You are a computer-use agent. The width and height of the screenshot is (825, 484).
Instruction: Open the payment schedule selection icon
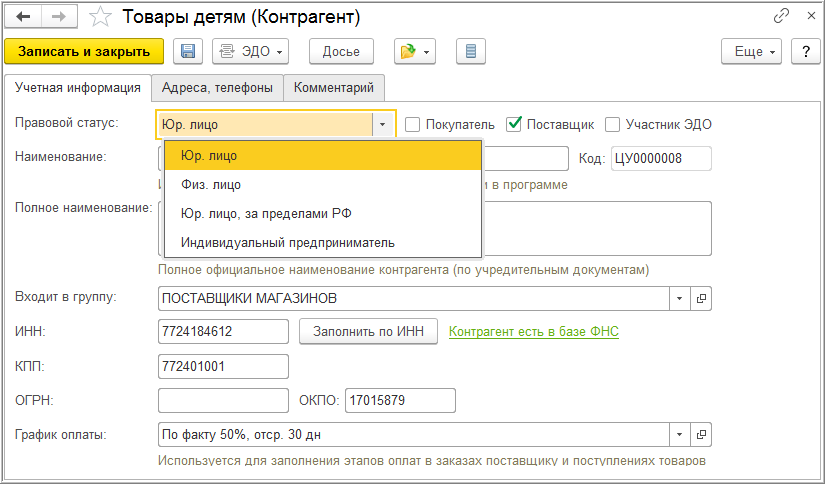pos(701,435)
